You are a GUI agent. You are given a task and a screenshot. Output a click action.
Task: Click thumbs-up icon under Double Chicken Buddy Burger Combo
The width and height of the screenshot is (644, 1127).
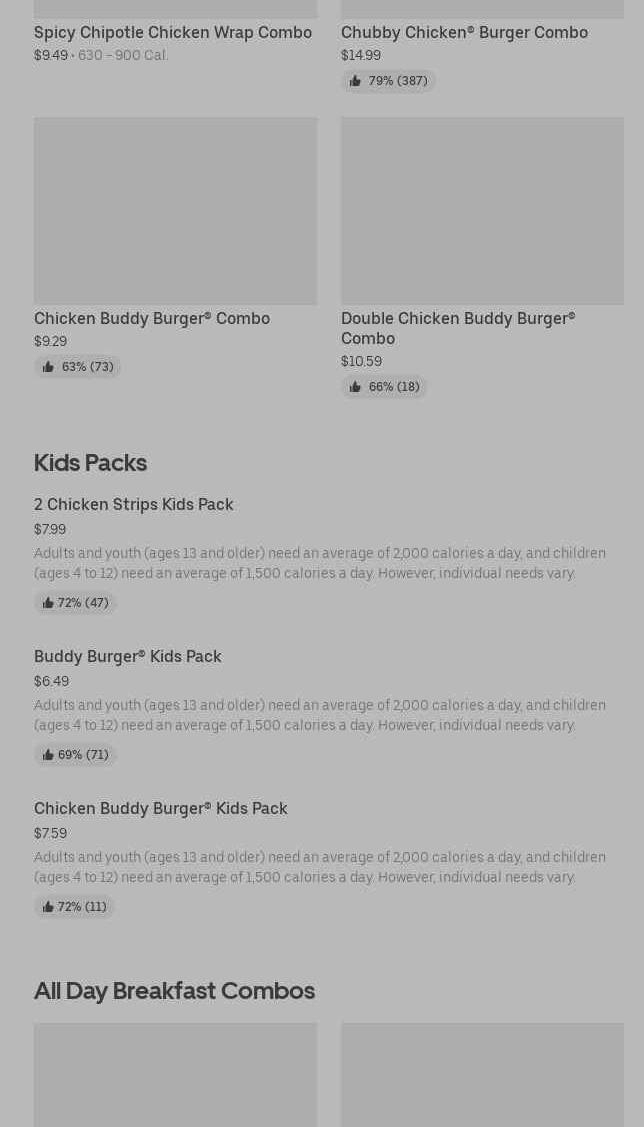[355, 387]
